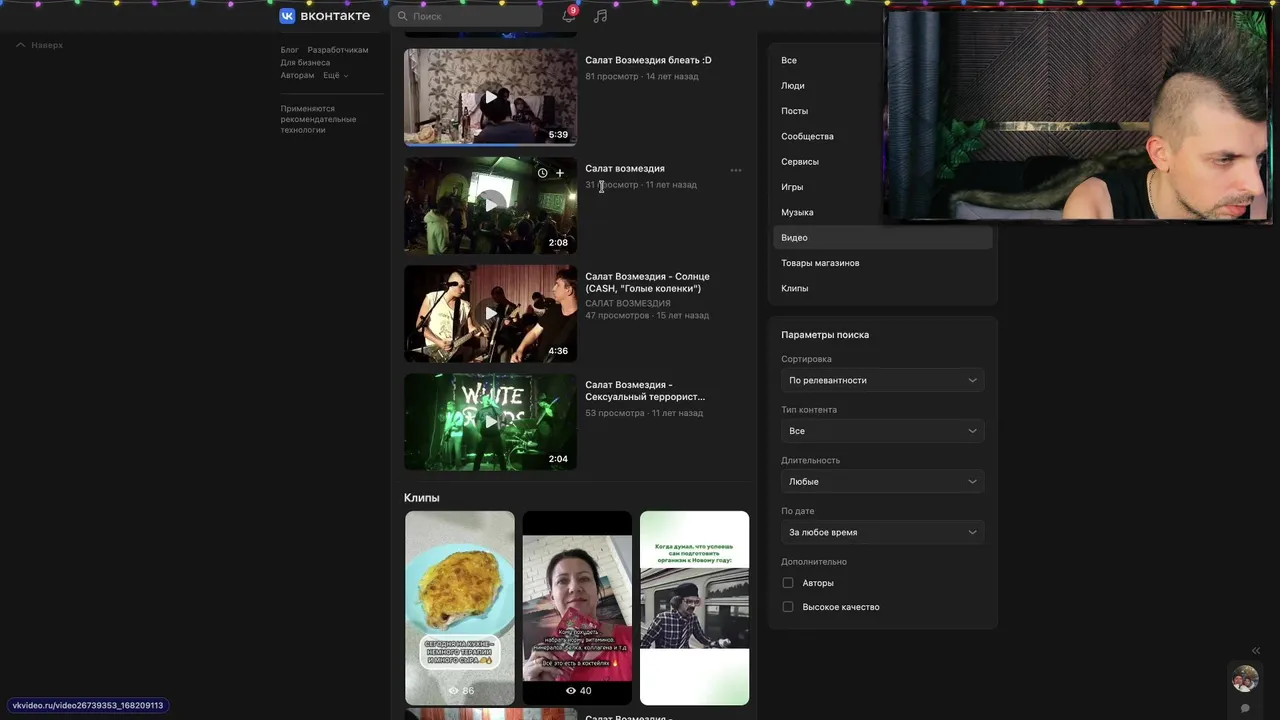This screenshot has width=1280, height=720.
Task: Open 'Тип контента' dropdown showing 'Все'
Action: 883,431
